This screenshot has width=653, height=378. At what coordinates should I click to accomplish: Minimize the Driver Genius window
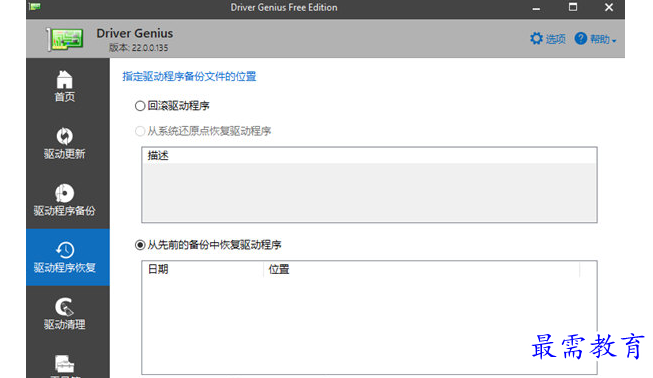click(536, 8)
